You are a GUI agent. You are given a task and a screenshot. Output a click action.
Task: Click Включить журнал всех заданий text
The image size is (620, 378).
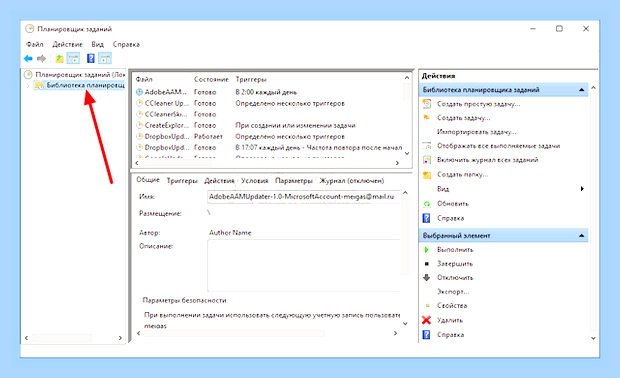tap(488, 160)
